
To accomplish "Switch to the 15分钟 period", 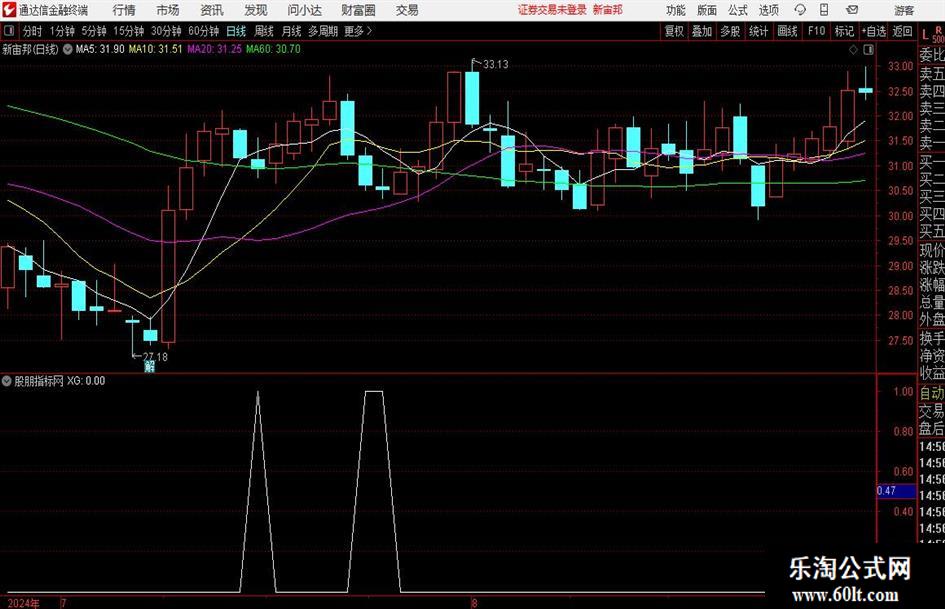I will click(128, 31).
